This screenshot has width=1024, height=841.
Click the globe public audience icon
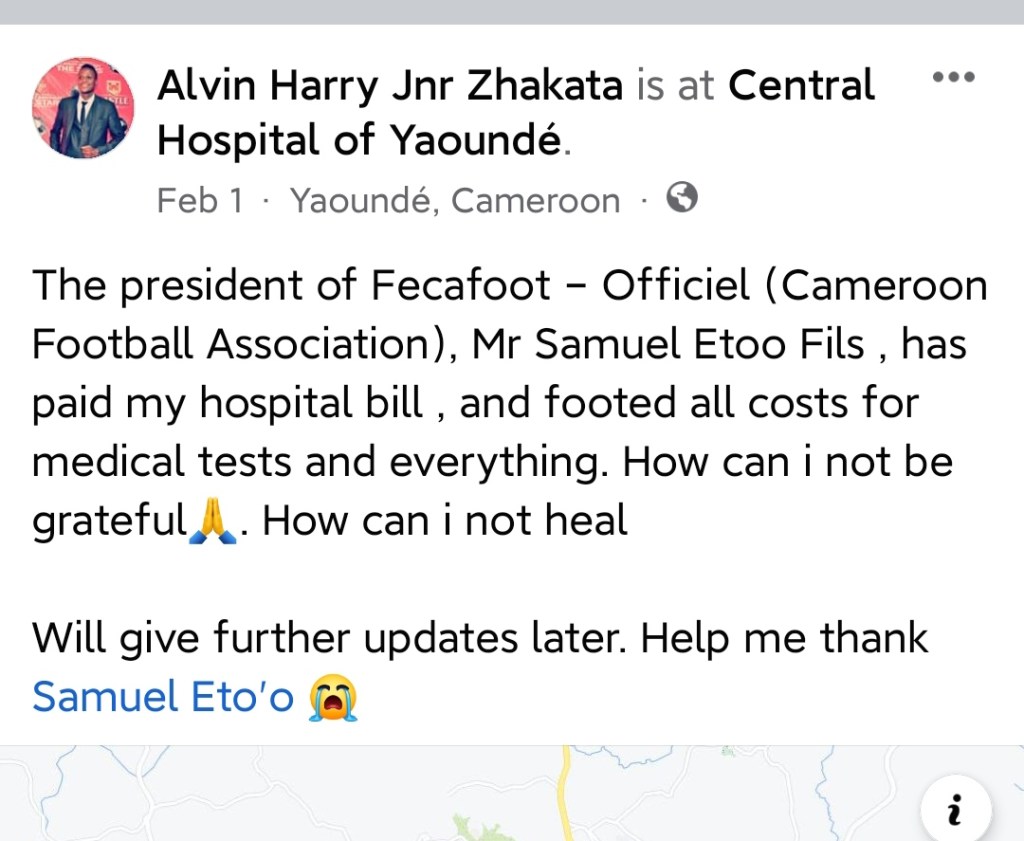[681, 198]
